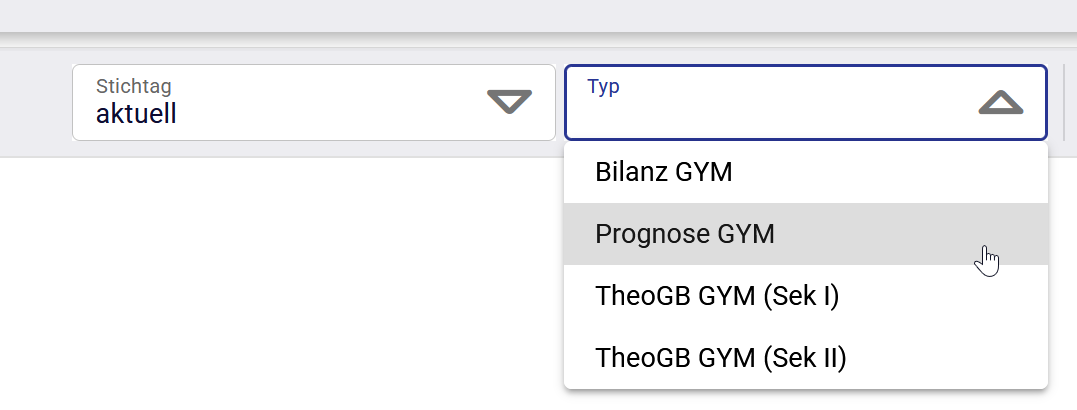The width and height of the screenshot is (1077, 410).
Task: Click the gray triangle beside 'aktuell'
Action: 509,102
